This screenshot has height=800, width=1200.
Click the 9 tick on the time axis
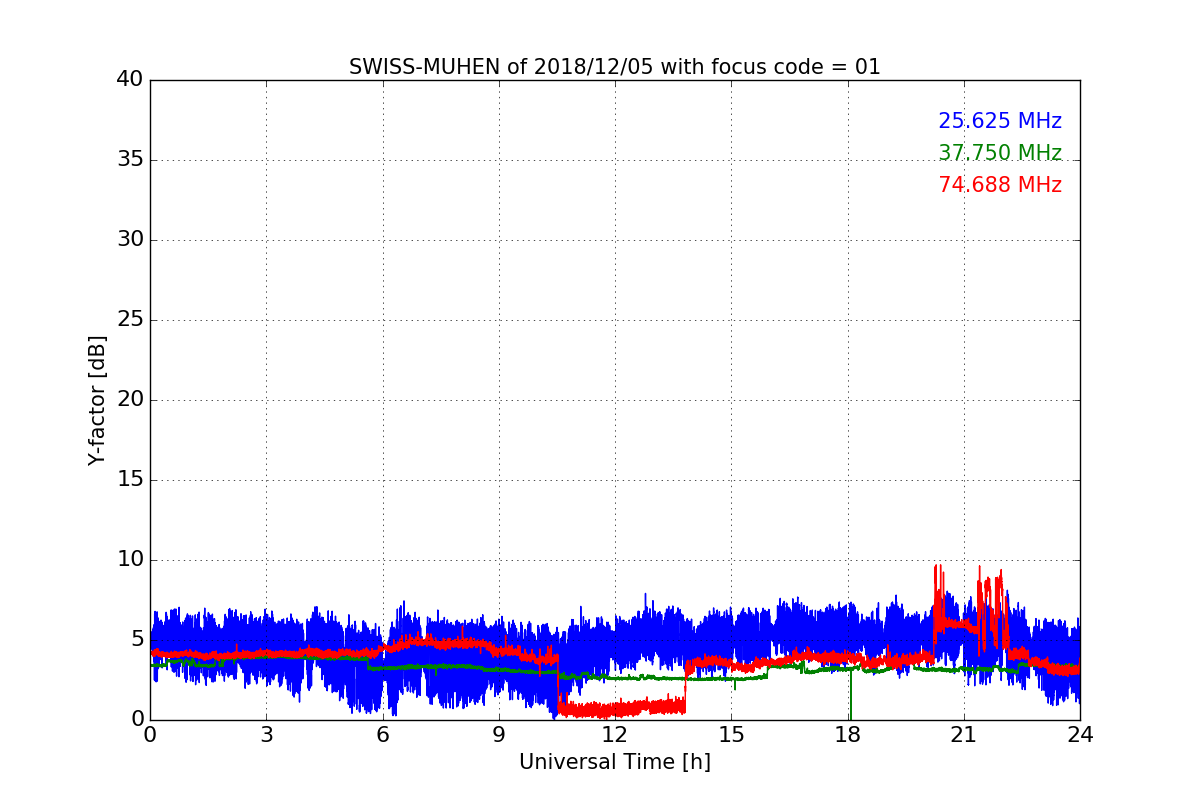click(x=498, y=734)
